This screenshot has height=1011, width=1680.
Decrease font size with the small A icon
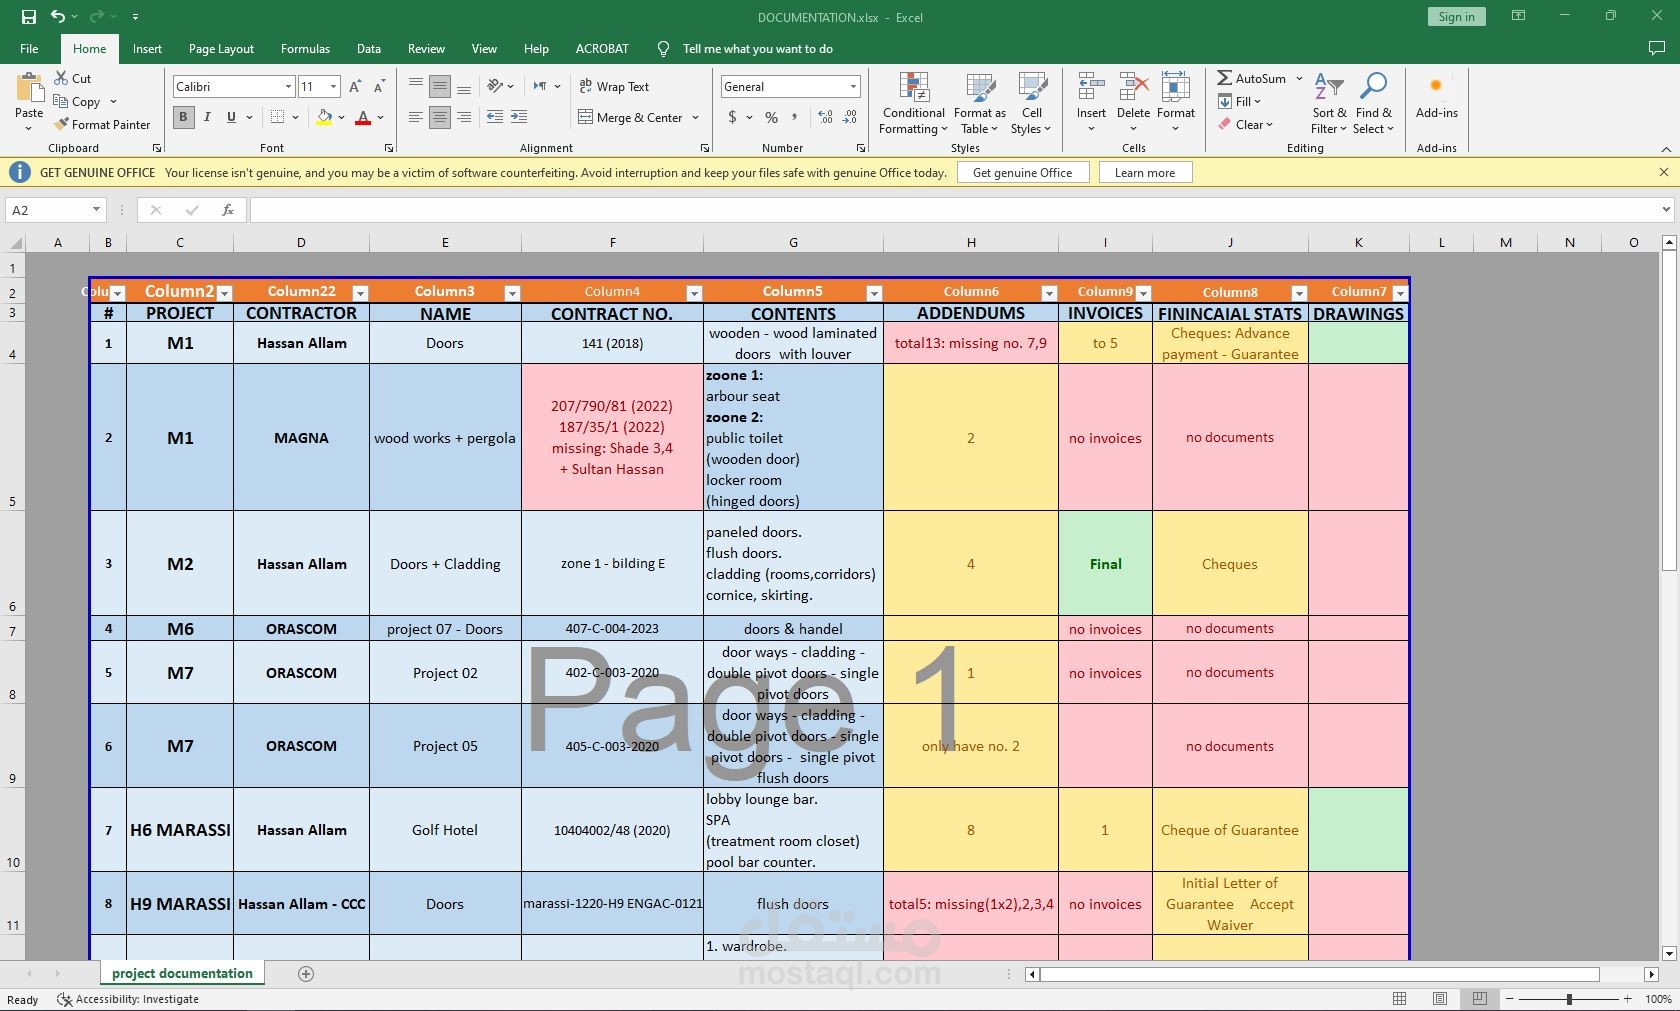coord(379,87)
